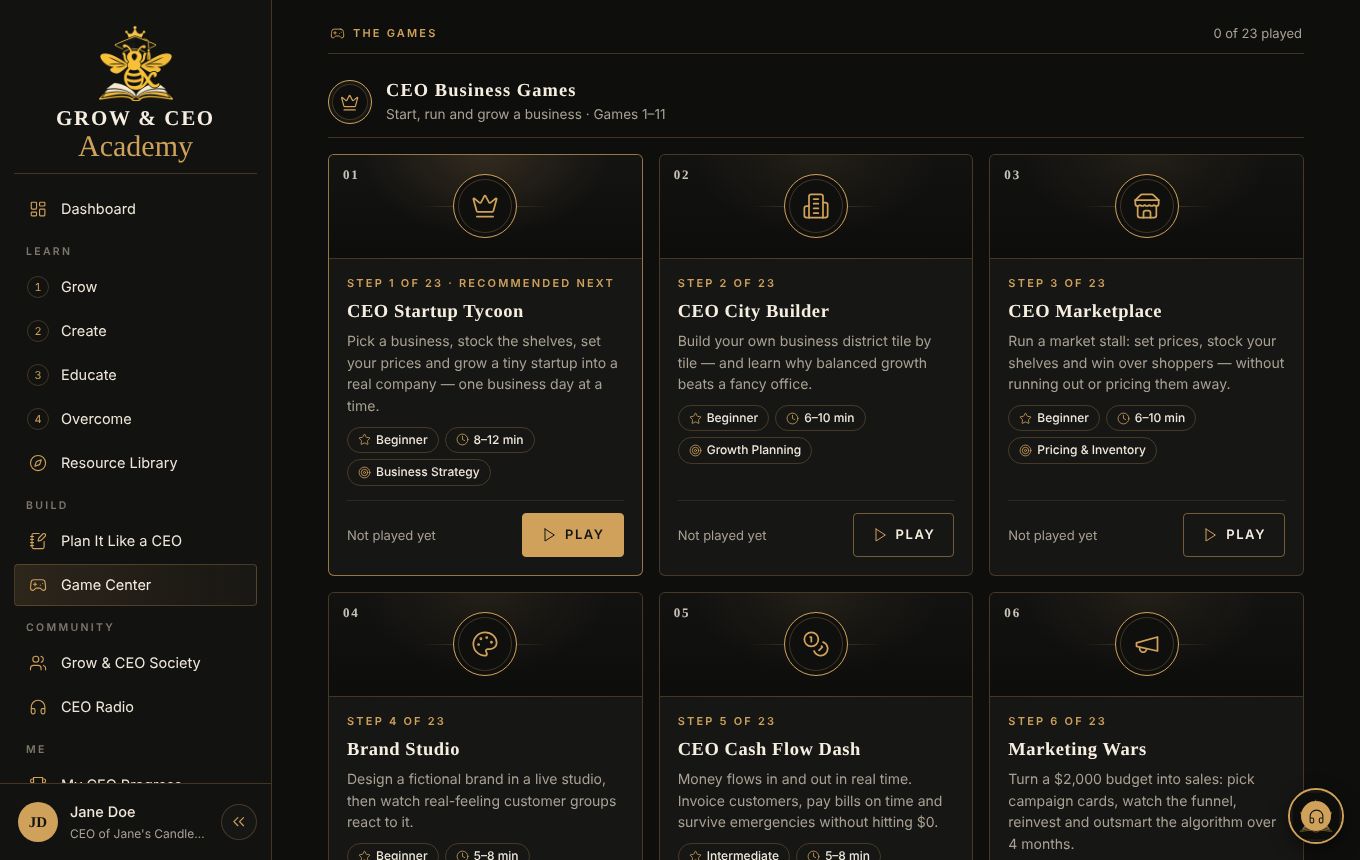This screenshot has width=1360, height=860.
Task: Go to the Create lesson
Action: (135, 331)
